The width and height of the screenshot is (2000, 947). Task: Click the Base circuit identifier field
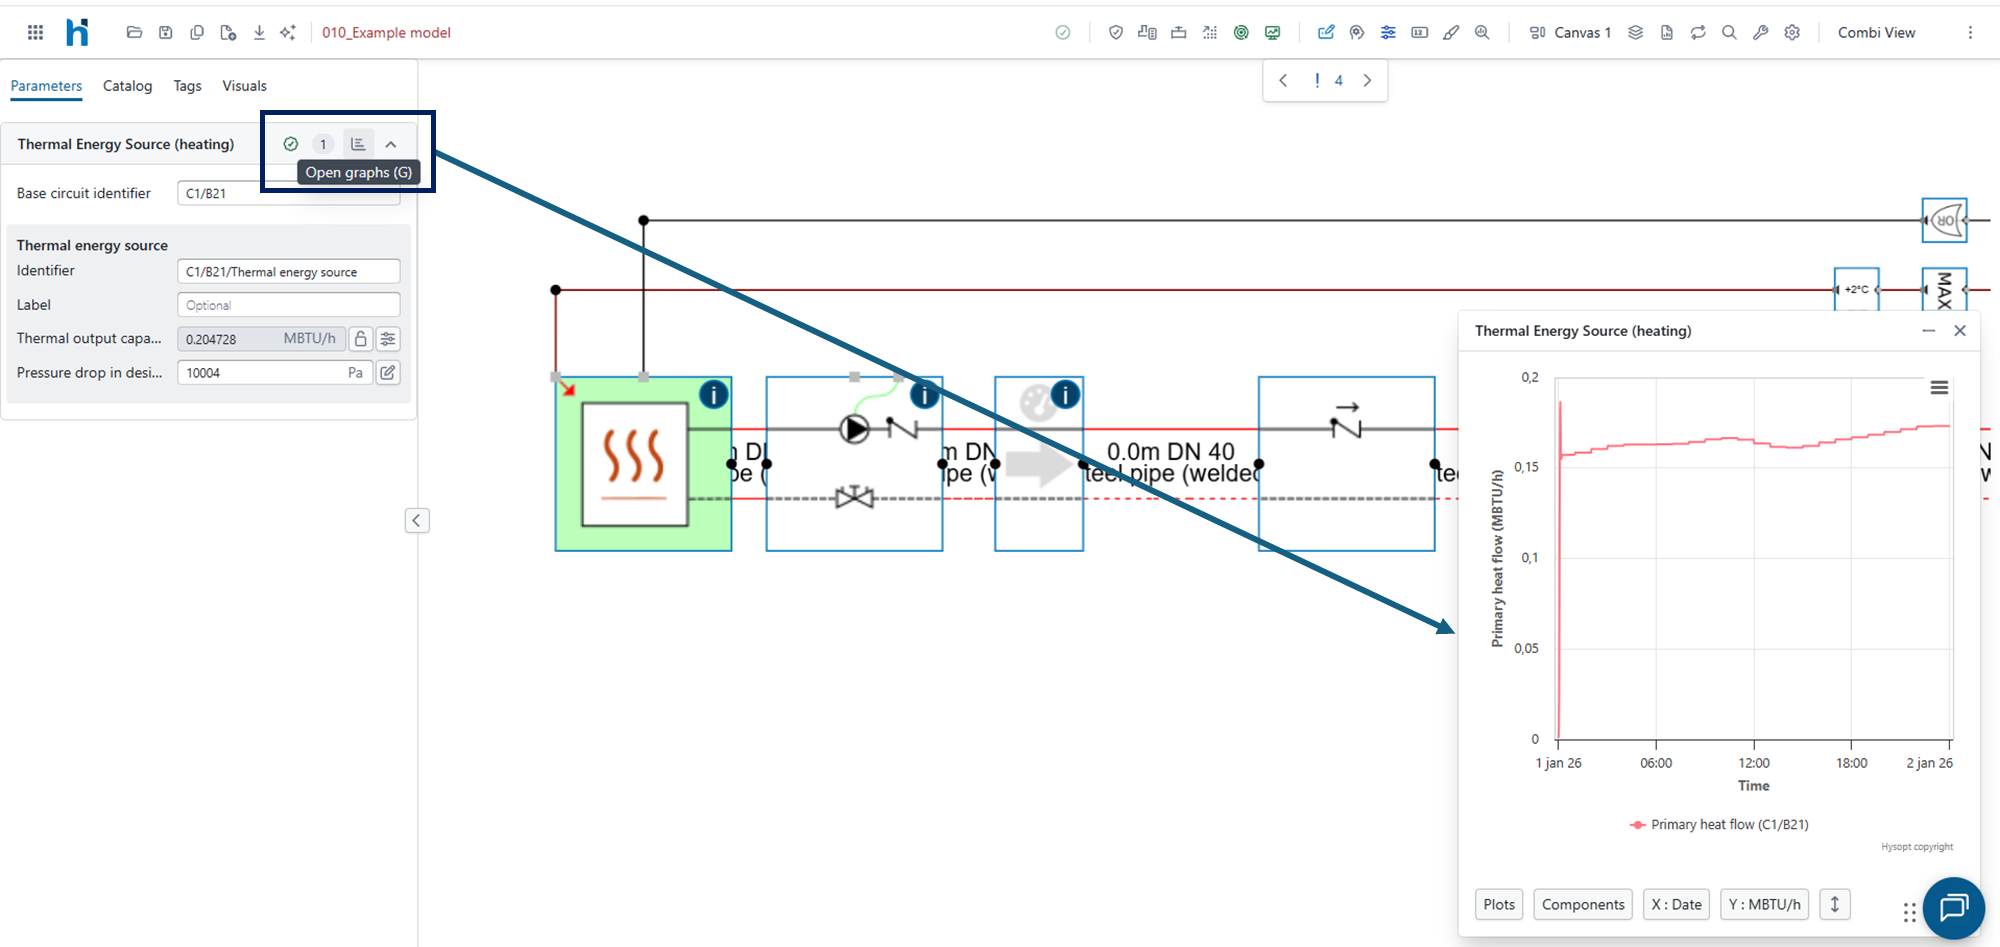tap(289, 193)
